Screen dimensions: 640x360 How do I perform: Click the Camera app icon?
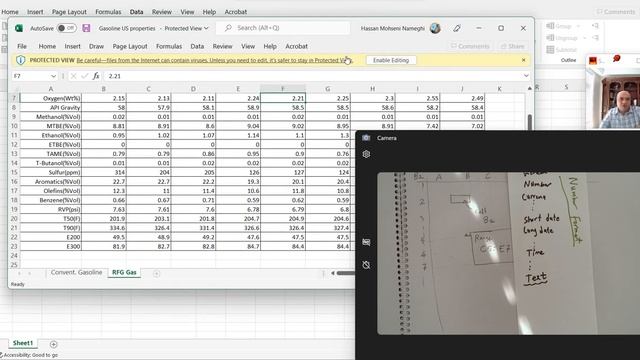point(366,138)
